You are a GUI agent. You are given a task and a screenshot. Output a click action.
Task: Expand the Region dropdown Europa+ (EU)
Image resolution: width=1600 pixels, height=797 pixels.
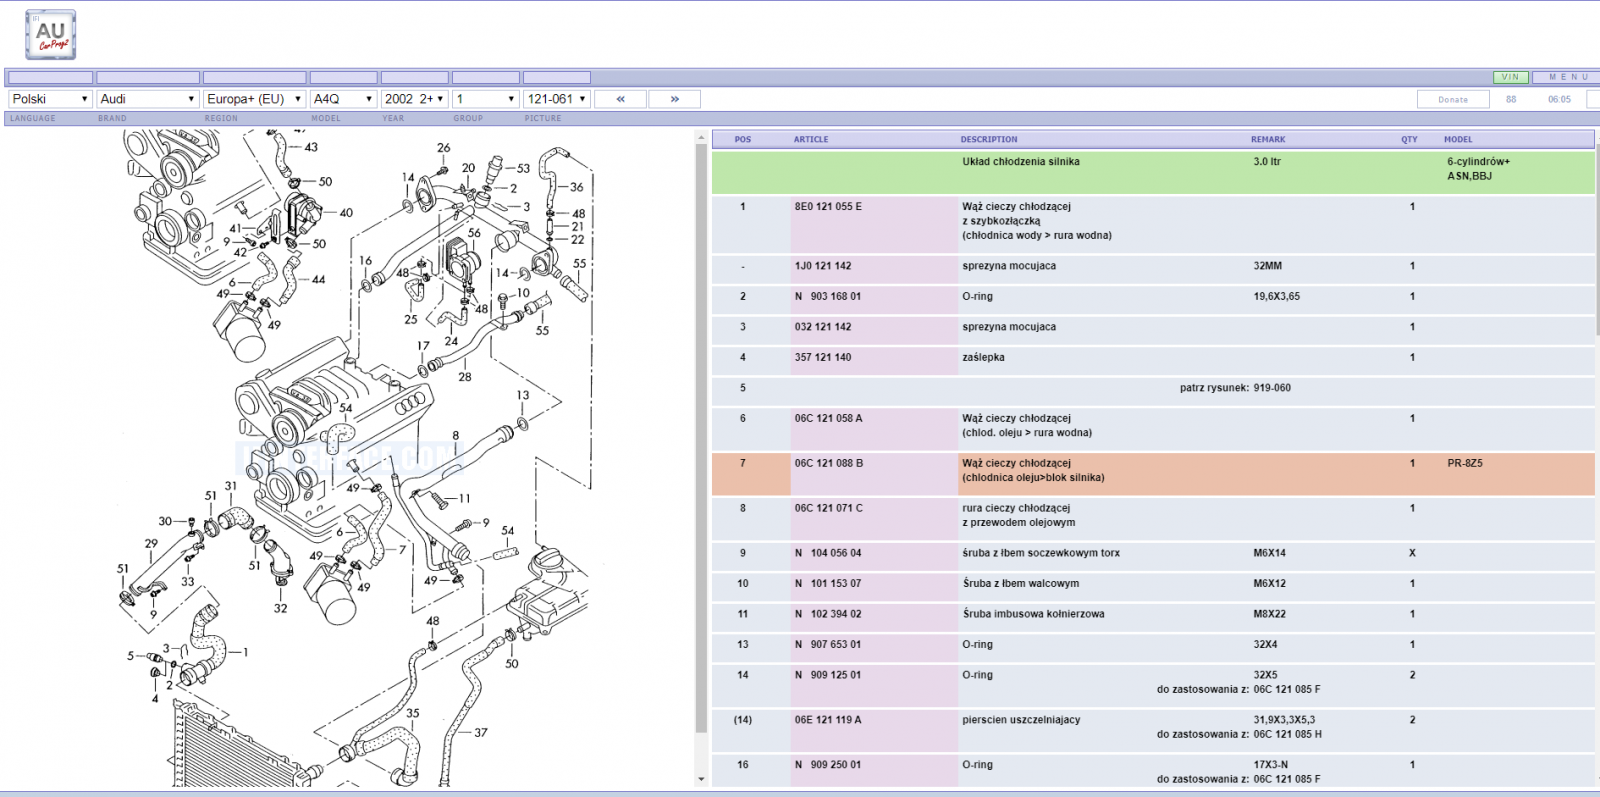coord(254,99)
